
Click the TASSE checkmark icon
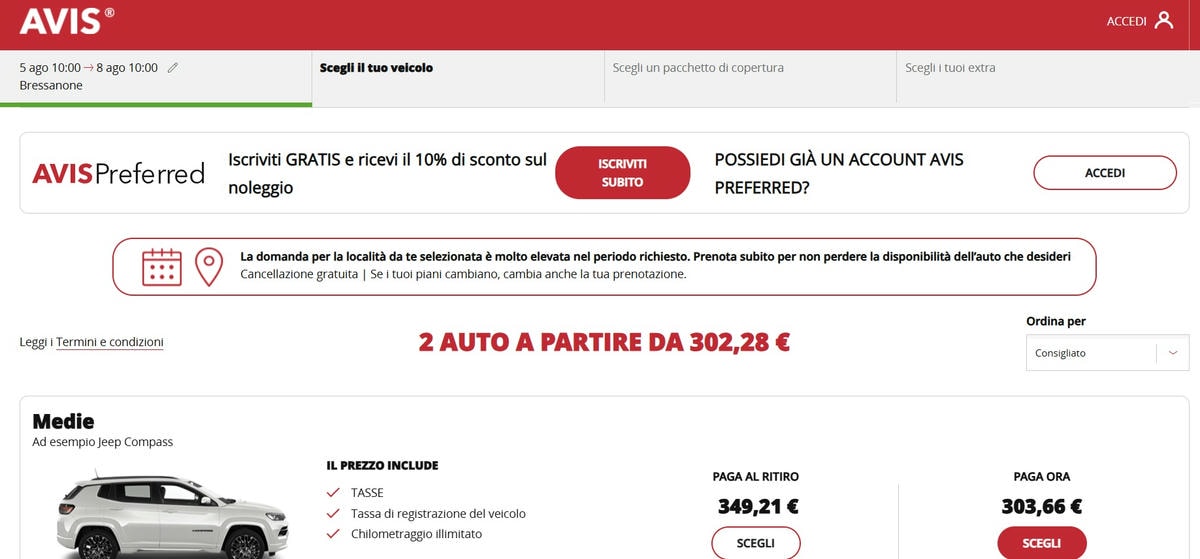click(334, 493)
